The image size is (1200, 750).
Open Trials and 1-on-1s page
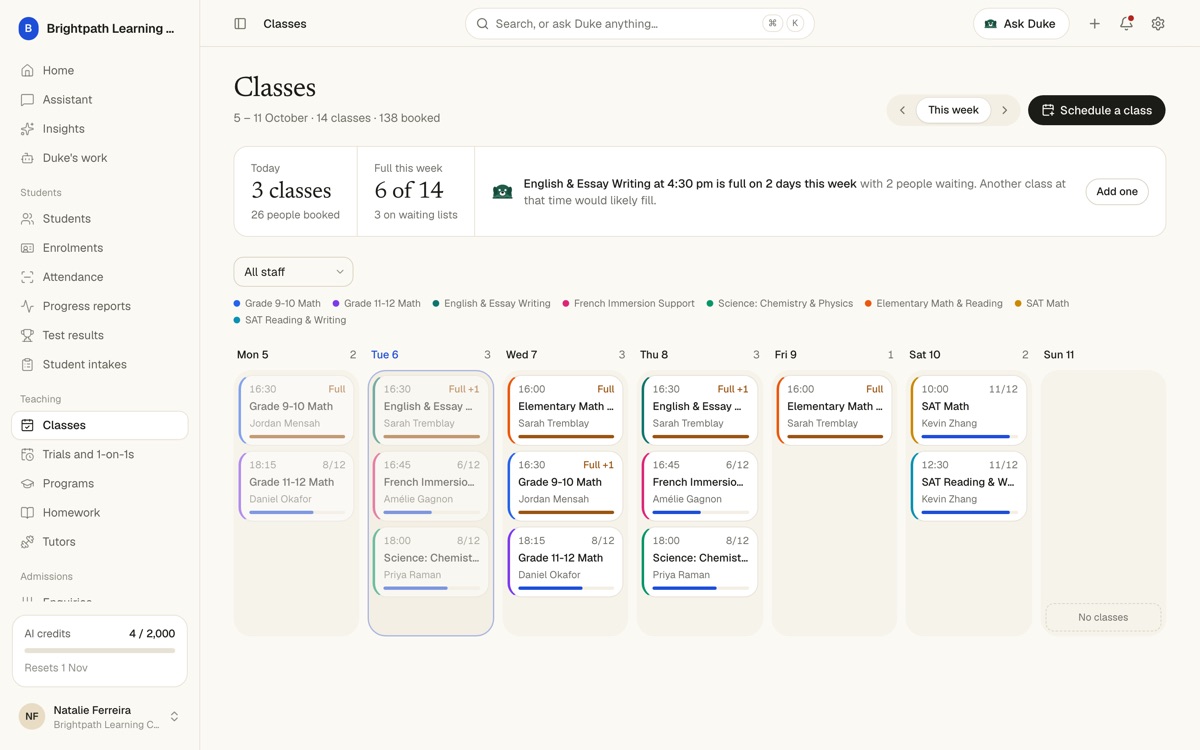[100, 455]
